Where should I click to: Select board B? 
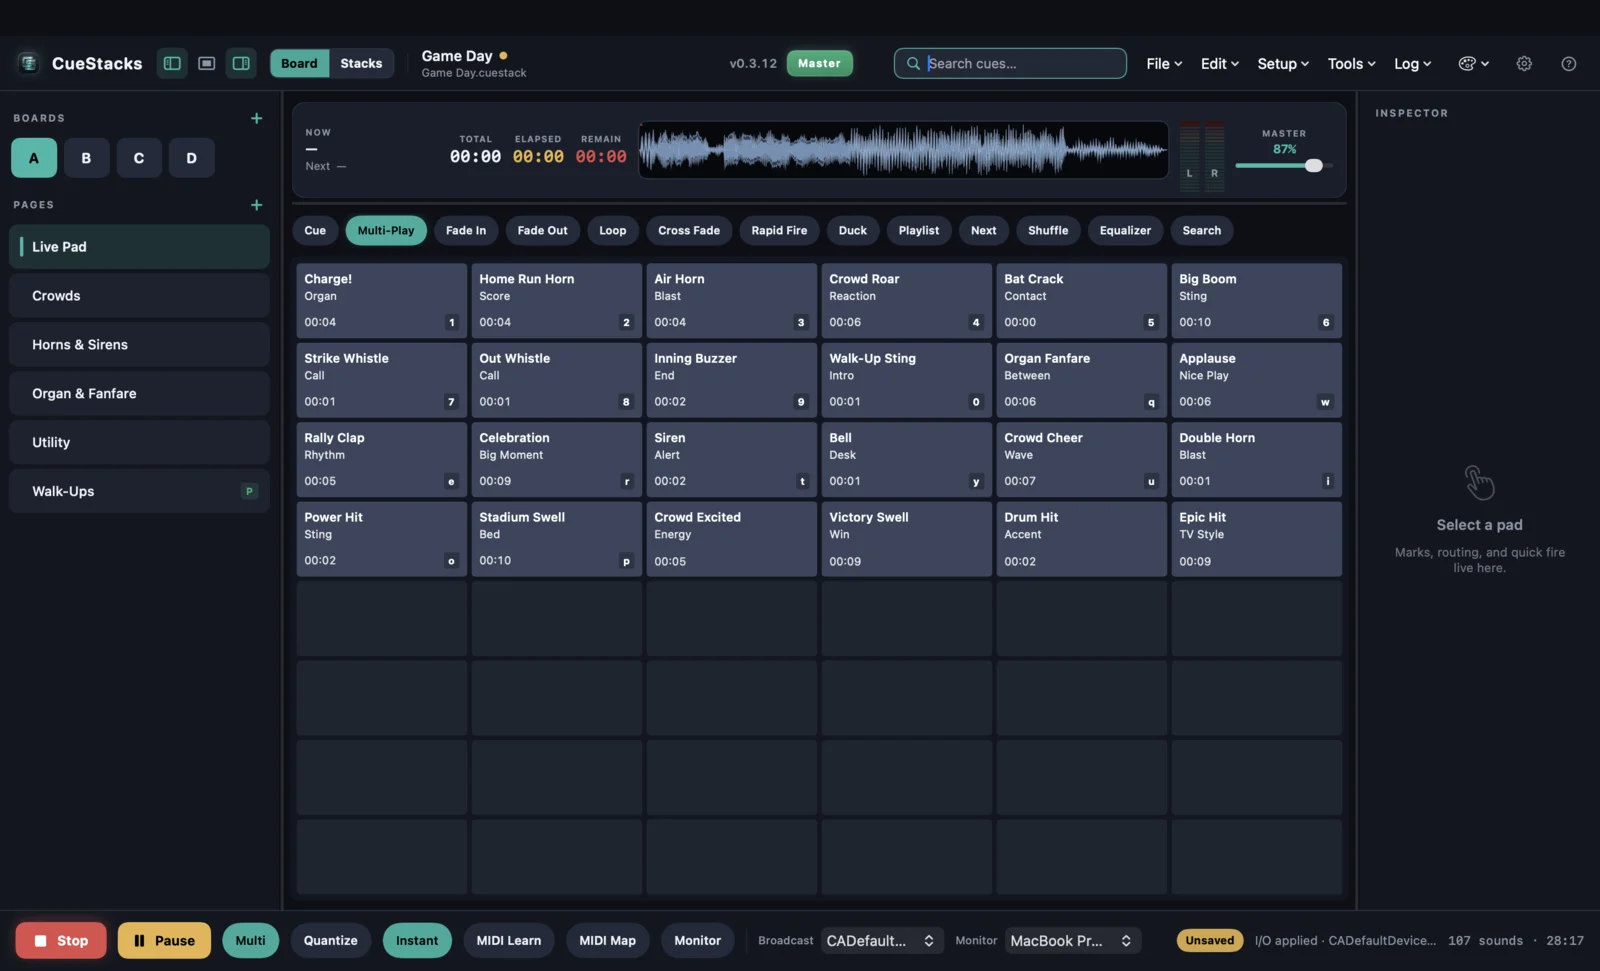click(x=86, y=158)
